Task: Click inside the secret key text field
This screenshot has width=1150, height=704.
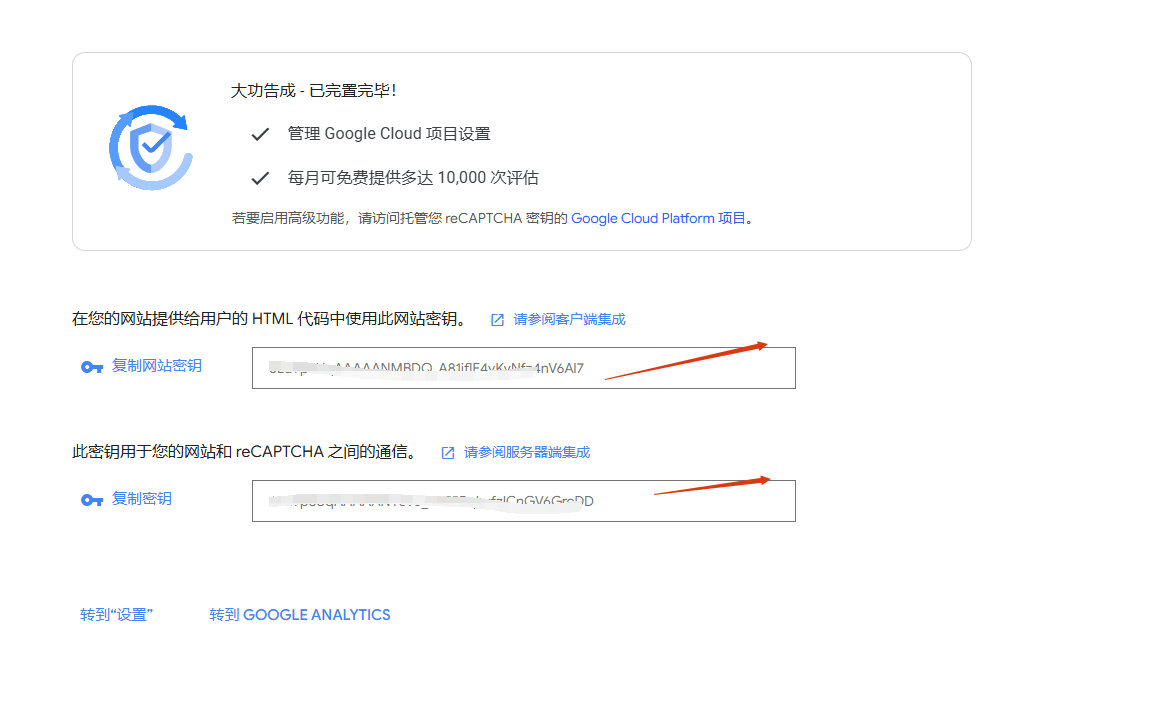Action: point(523,501)
